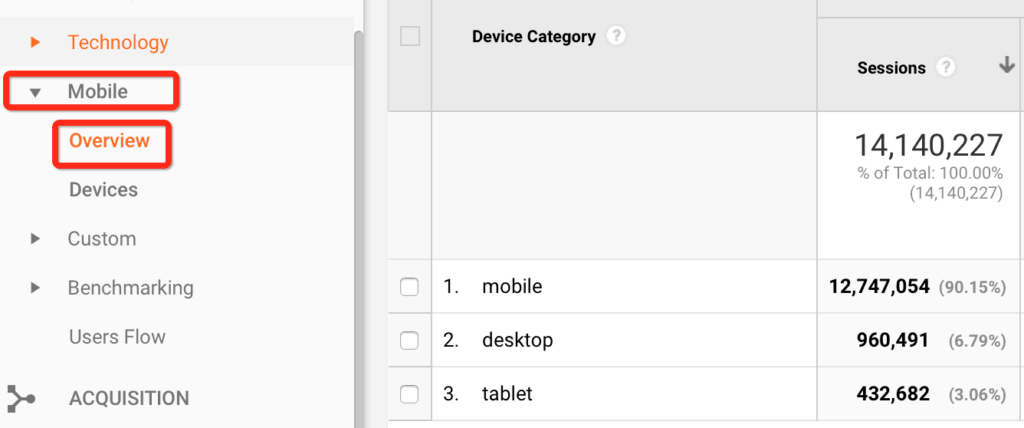The image size is (1024, 428).
Task: Click the desktop device category link
Action: click(518, 340)
